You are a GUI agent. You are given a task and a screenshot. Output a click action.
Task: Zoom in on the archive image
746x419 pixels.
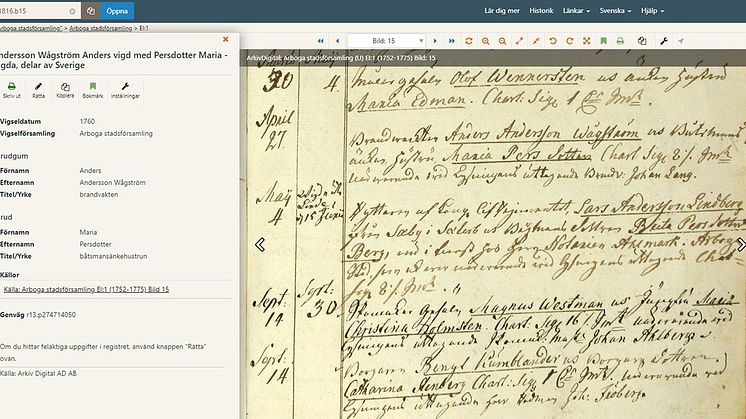pyautogui.click(x=485, y=41)
